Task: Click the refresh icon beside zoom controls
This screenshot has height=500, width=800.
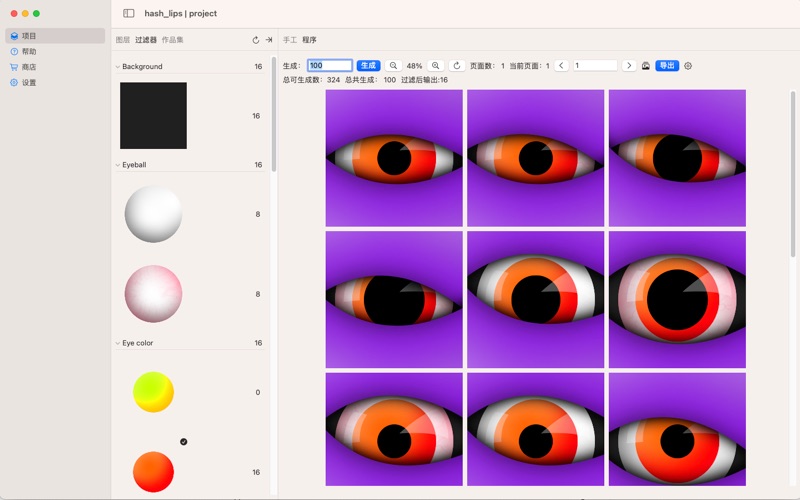Action: (x=457, y=66)
